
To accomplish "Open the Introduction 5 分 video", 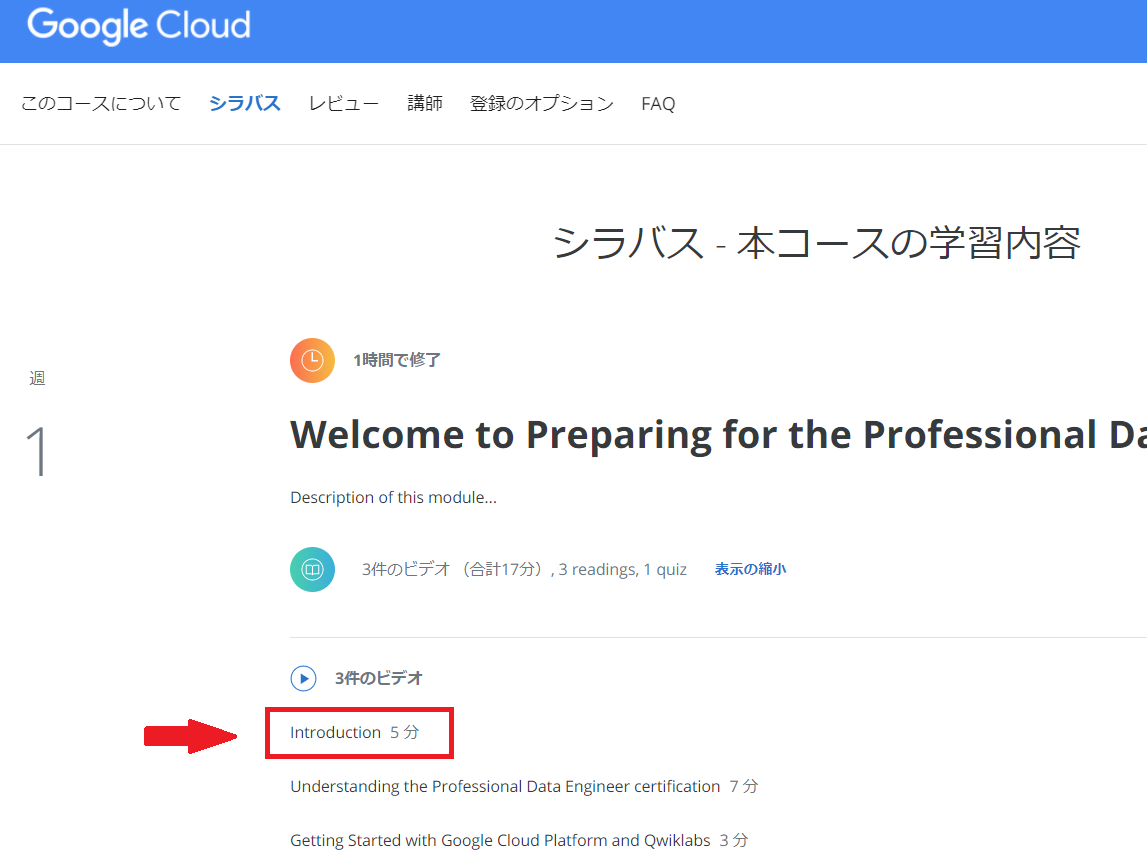I will (x=355, y=732).
